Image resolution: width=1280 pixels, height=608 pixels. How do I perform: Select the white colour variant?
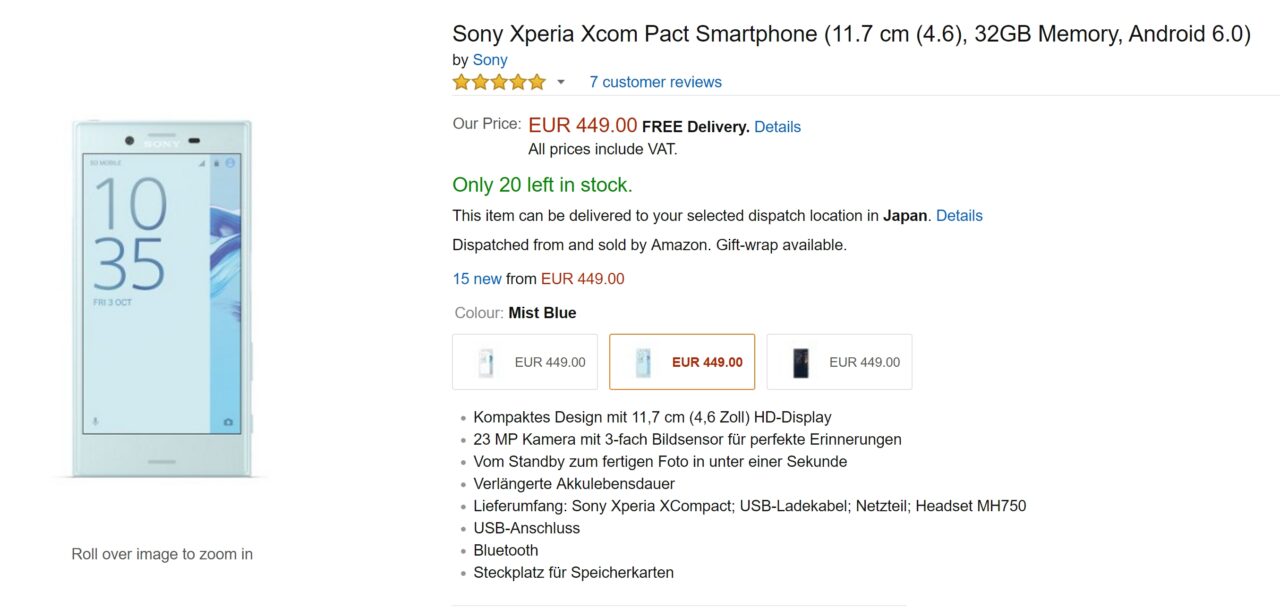[x=525, y=362]
